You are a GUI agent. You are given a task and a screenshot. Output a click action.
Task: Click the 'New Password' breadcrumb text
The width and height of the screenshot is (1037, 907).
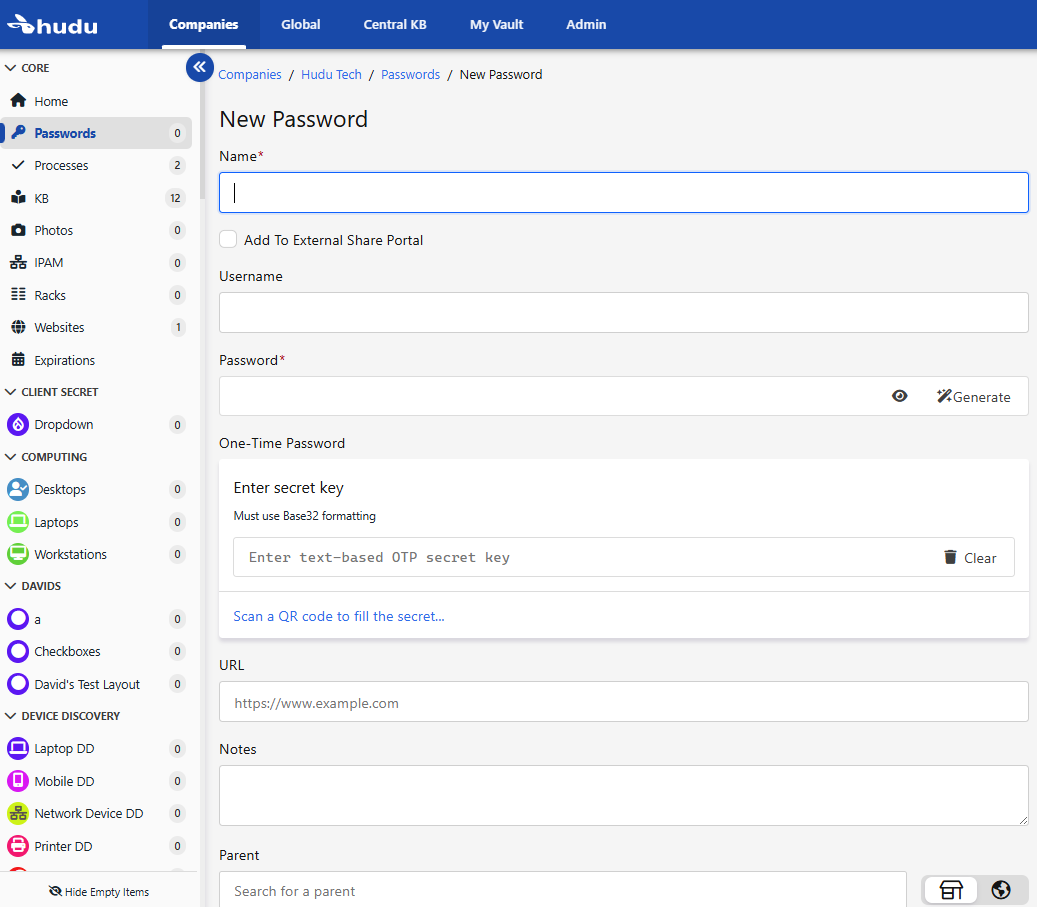tap(501, 74)
